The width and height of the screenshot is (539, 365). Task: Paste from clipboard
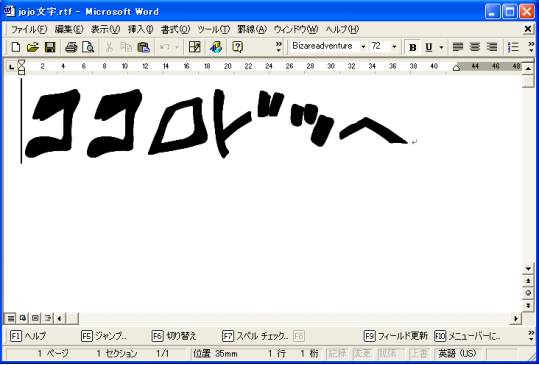pyautogui.click(x=143, y=47)
